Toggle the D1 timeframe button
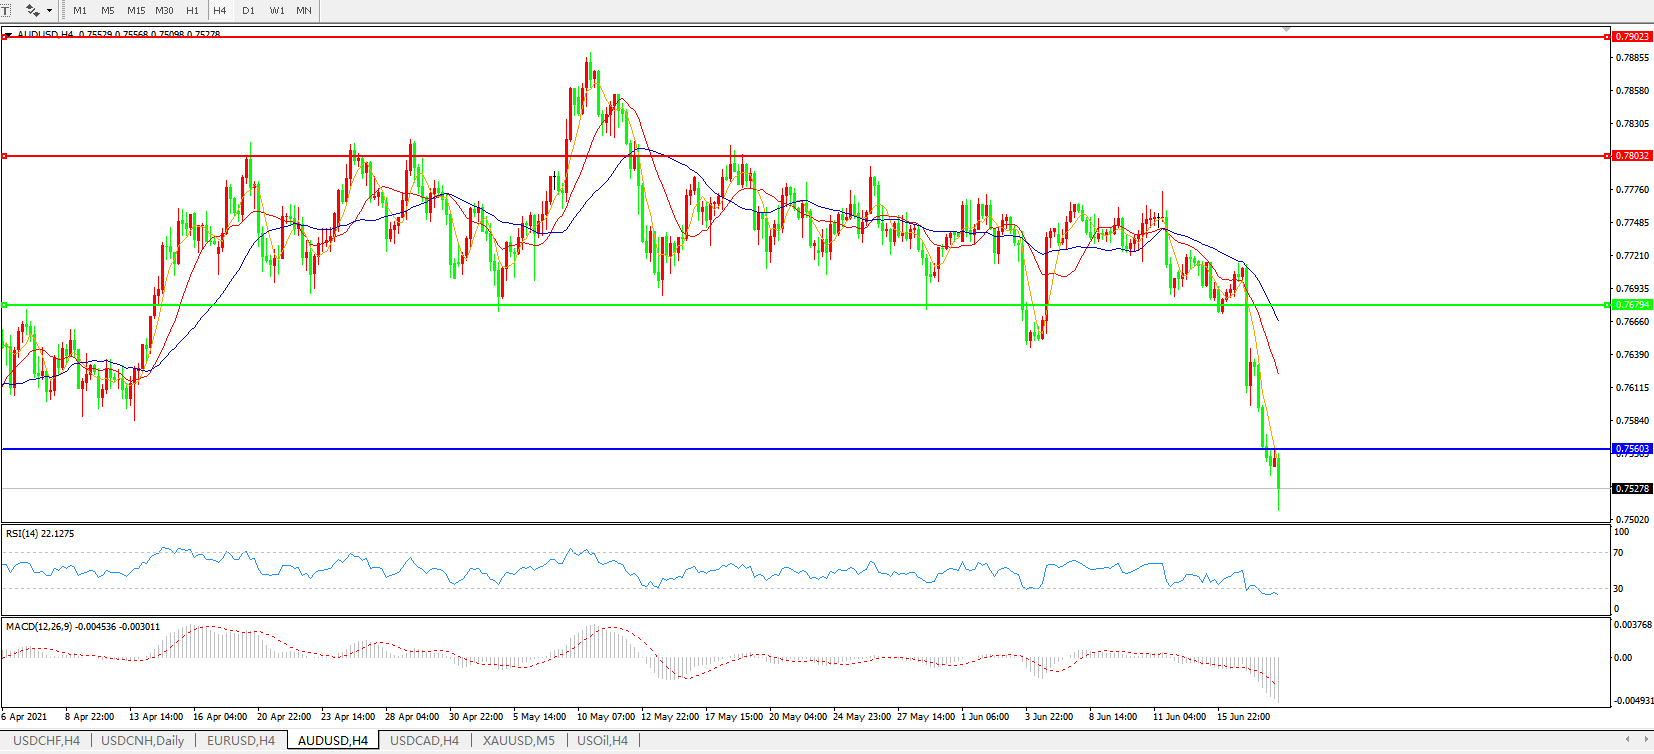This screenshot has height=754, width=1654. [x=248, y=11]
